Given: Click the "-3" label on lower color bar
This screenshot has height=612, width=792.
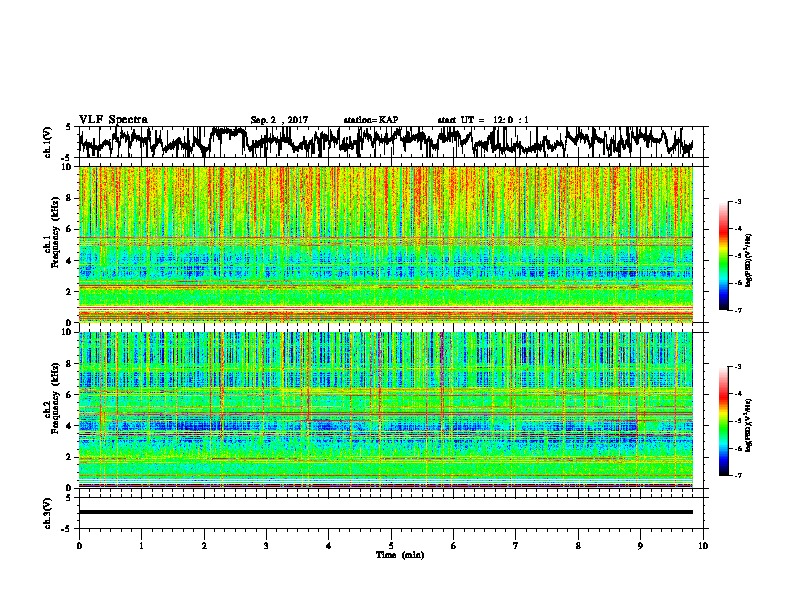Looking at the screenshot, I should click(x=738, y=367).
